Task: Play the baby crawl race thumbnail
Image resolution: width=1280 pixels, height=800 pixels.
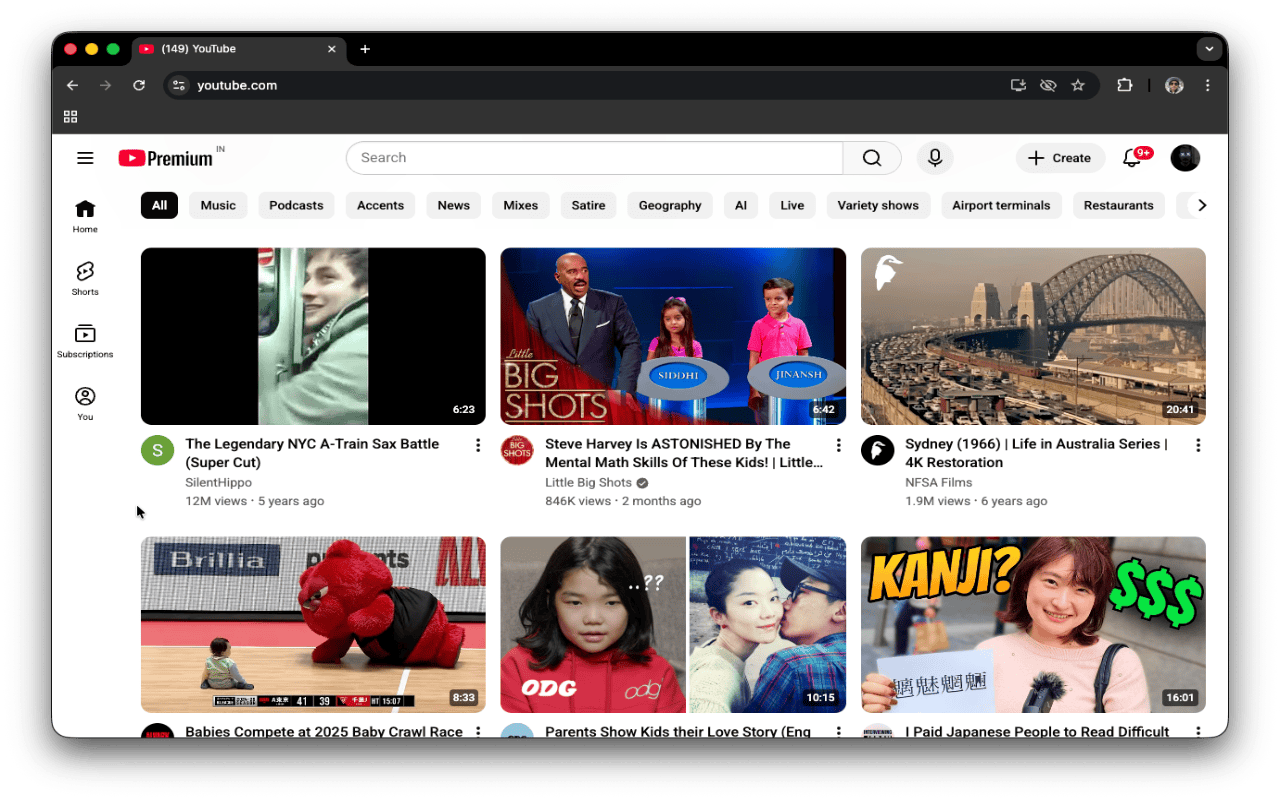Action: (x=313, y=625)
